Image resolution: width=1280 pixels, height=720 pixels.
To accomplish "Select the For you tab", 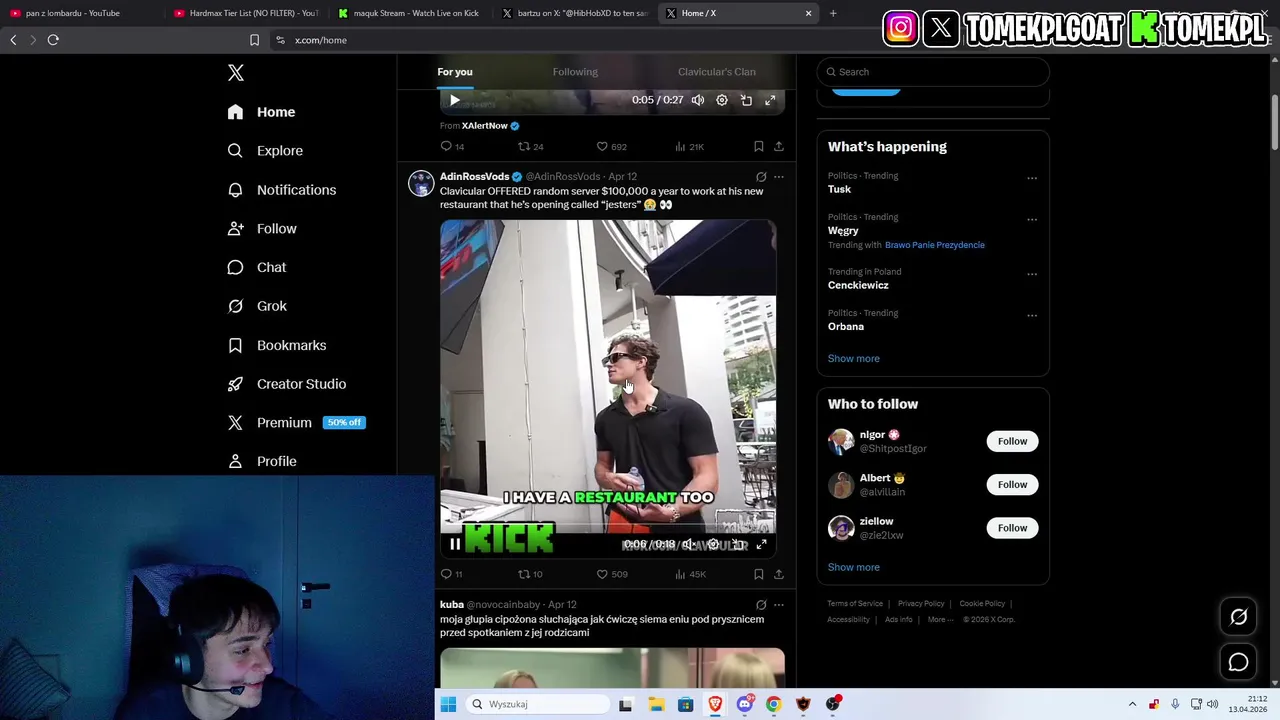I will 455,72.
